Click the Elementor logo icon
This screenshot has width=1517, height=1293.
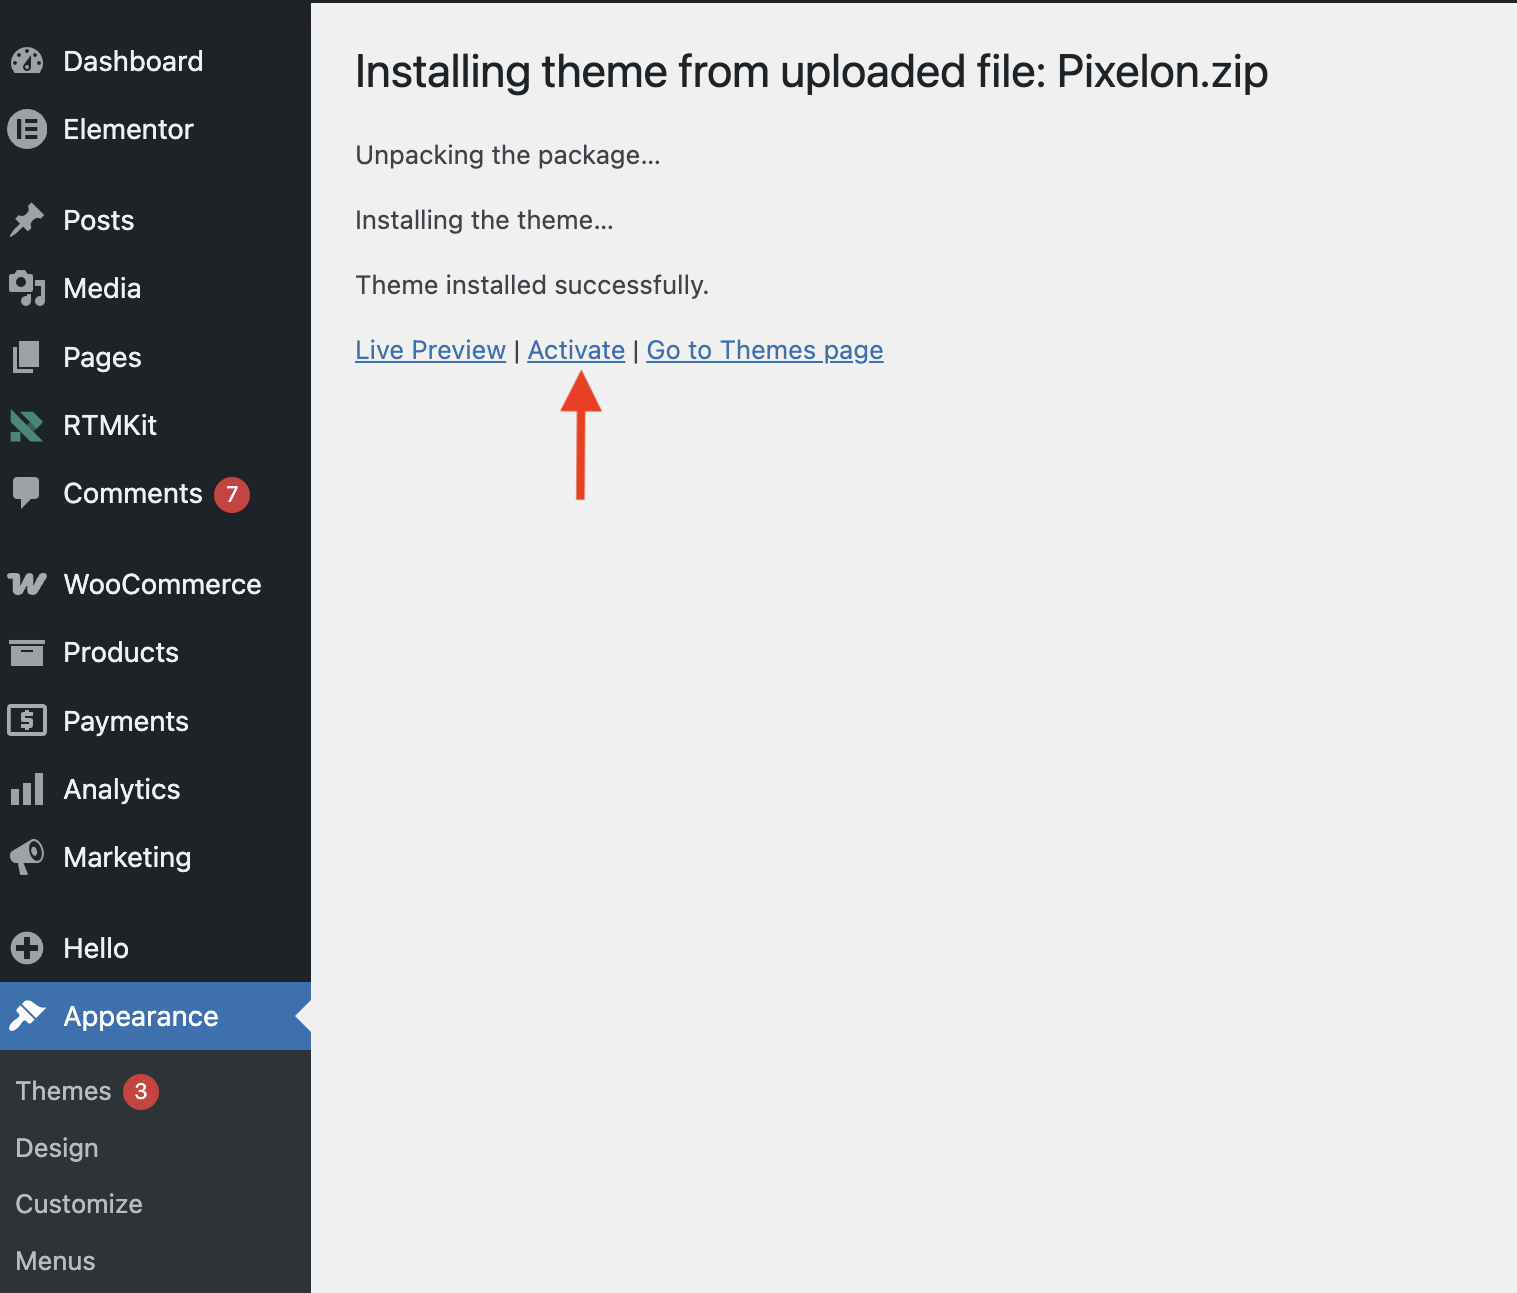(27, 130)
